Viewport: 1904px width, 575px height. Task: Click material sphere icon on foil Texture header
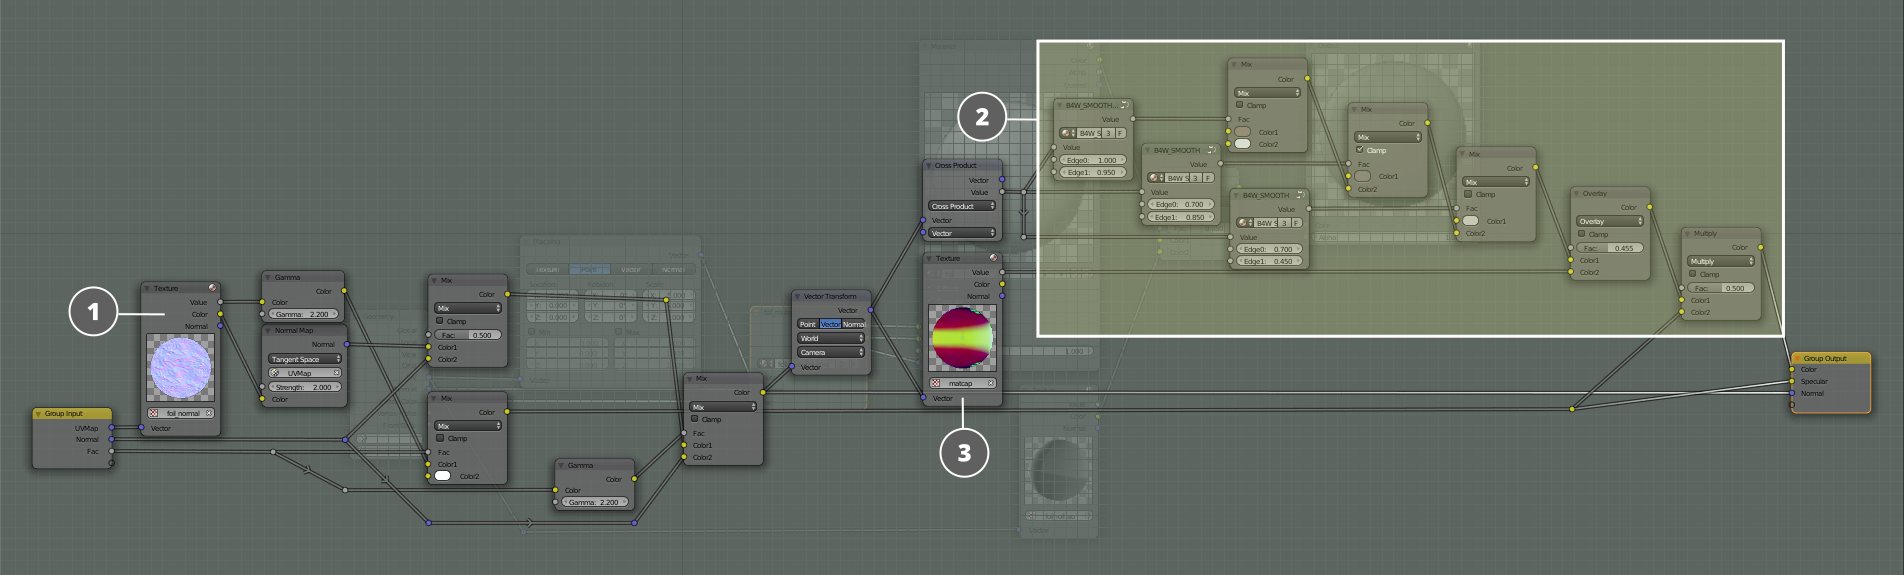[212, 288]
